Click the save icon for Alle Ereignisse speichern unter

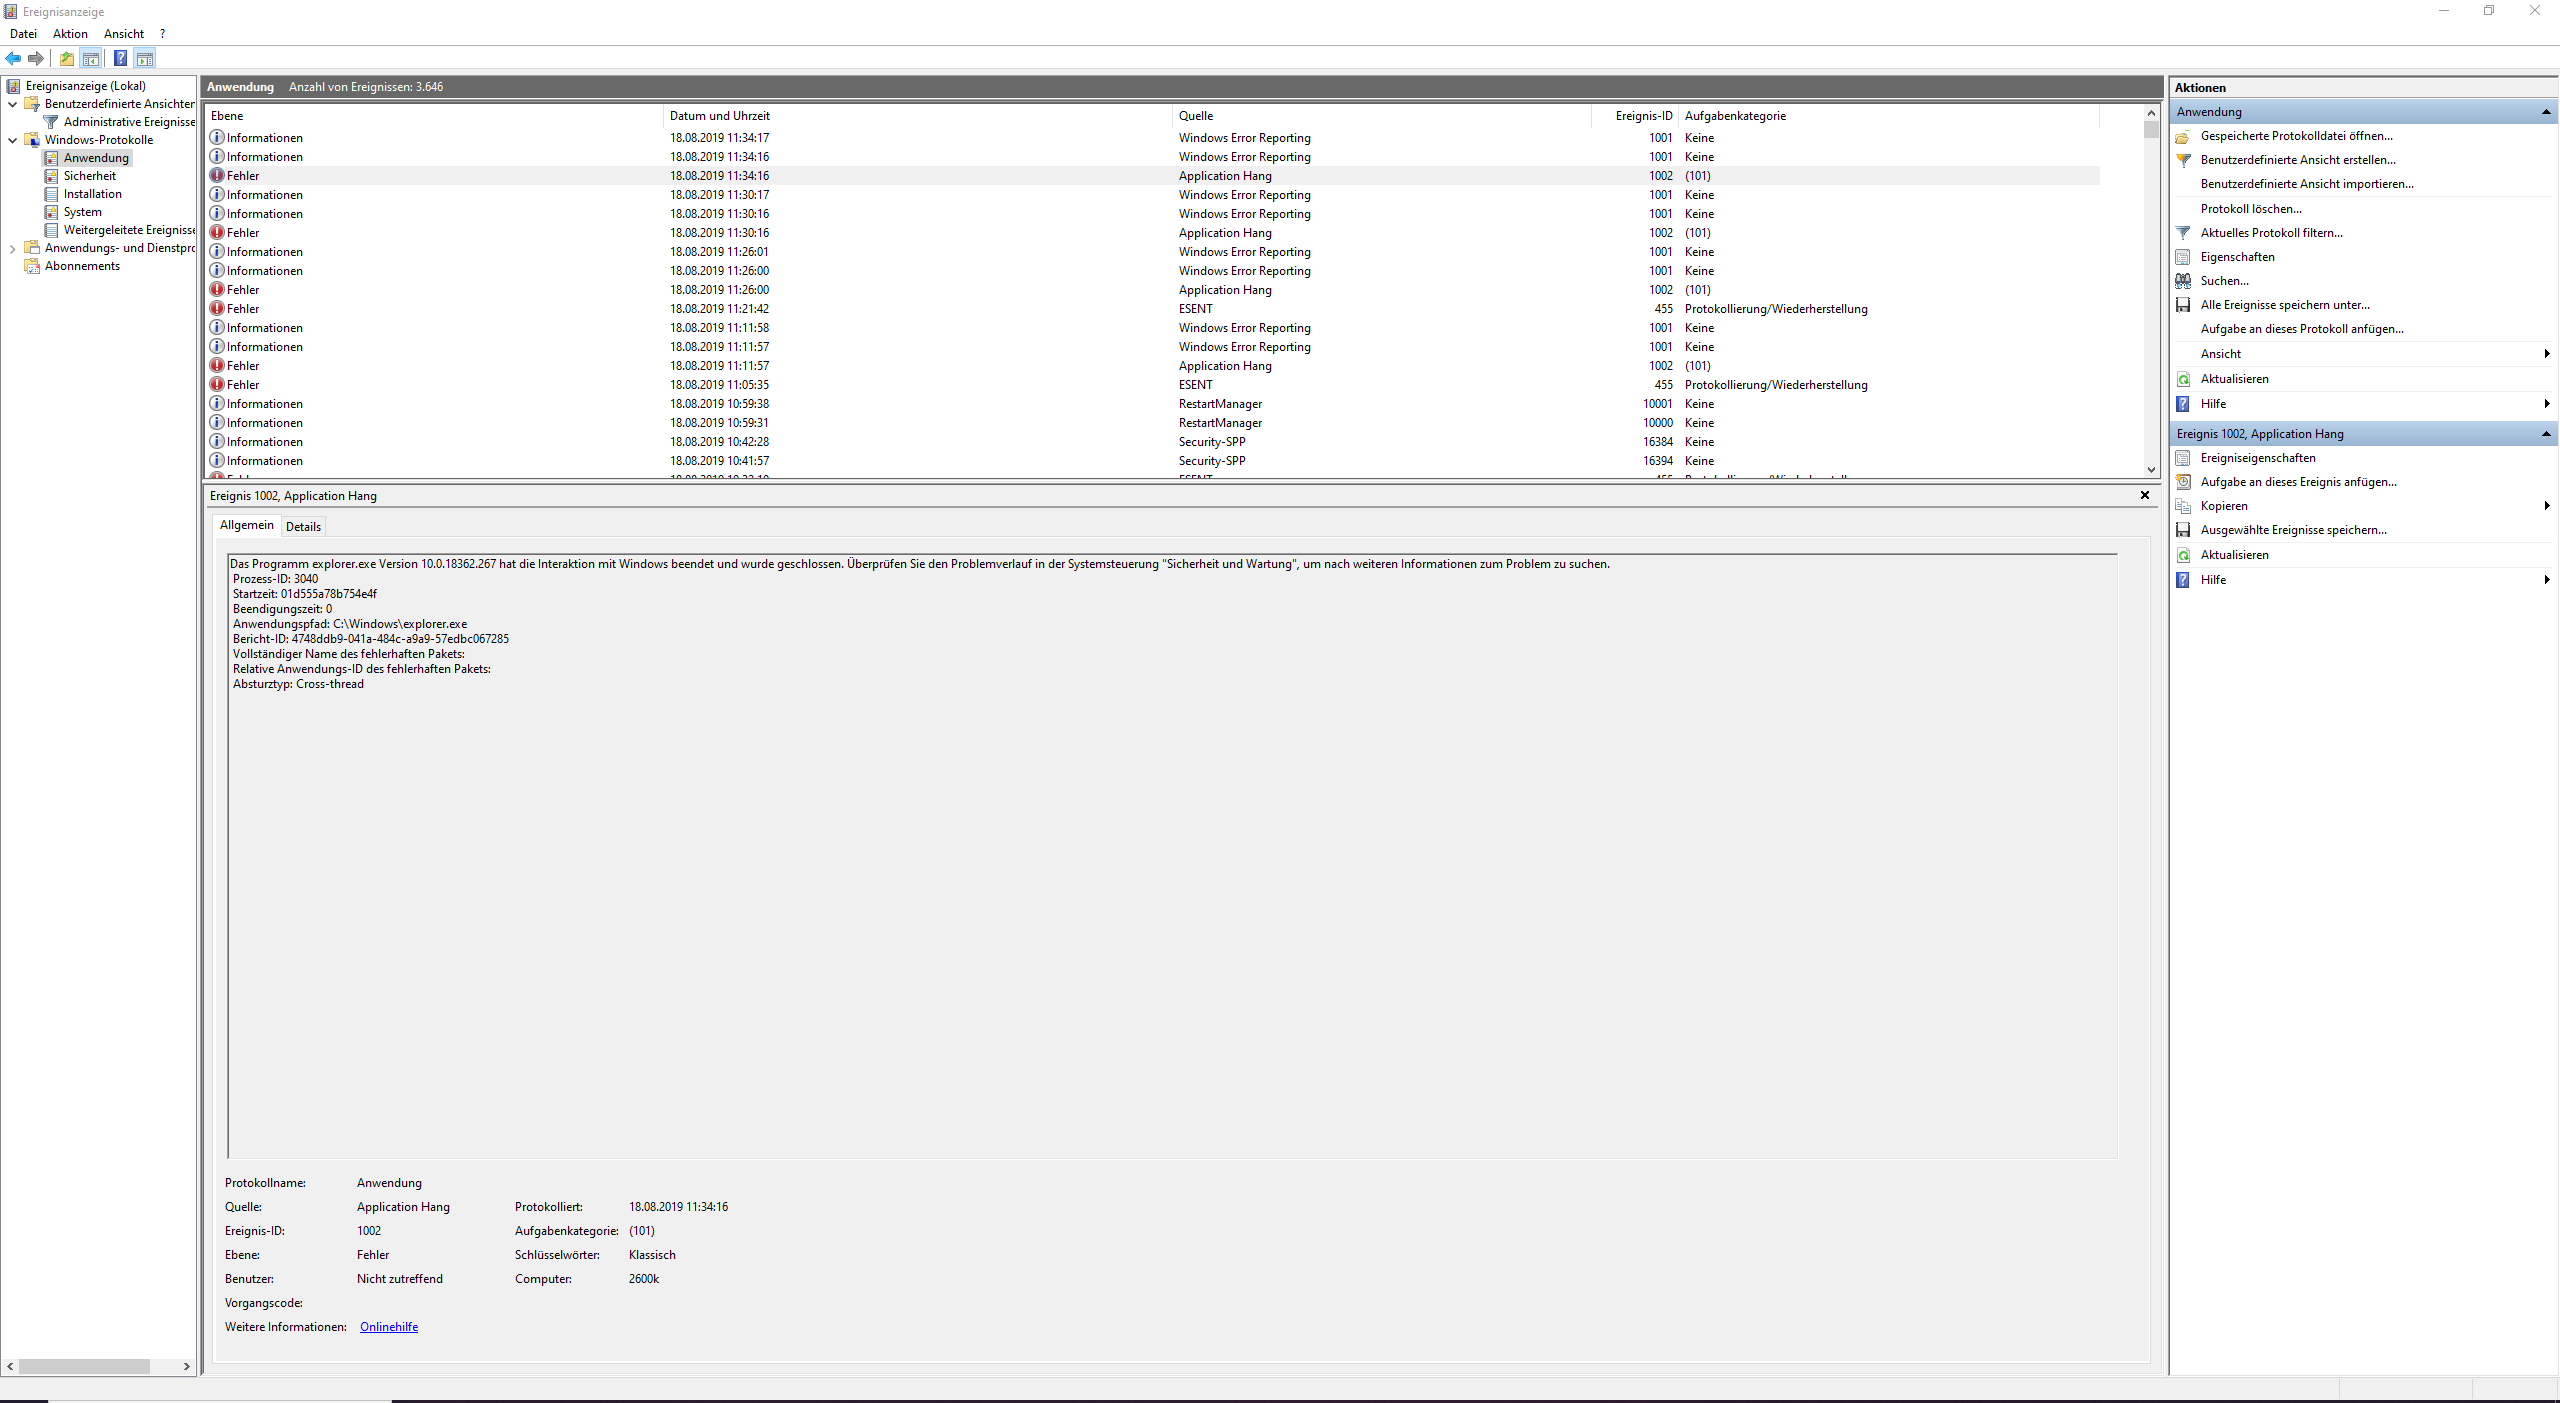coord(2183,305)
